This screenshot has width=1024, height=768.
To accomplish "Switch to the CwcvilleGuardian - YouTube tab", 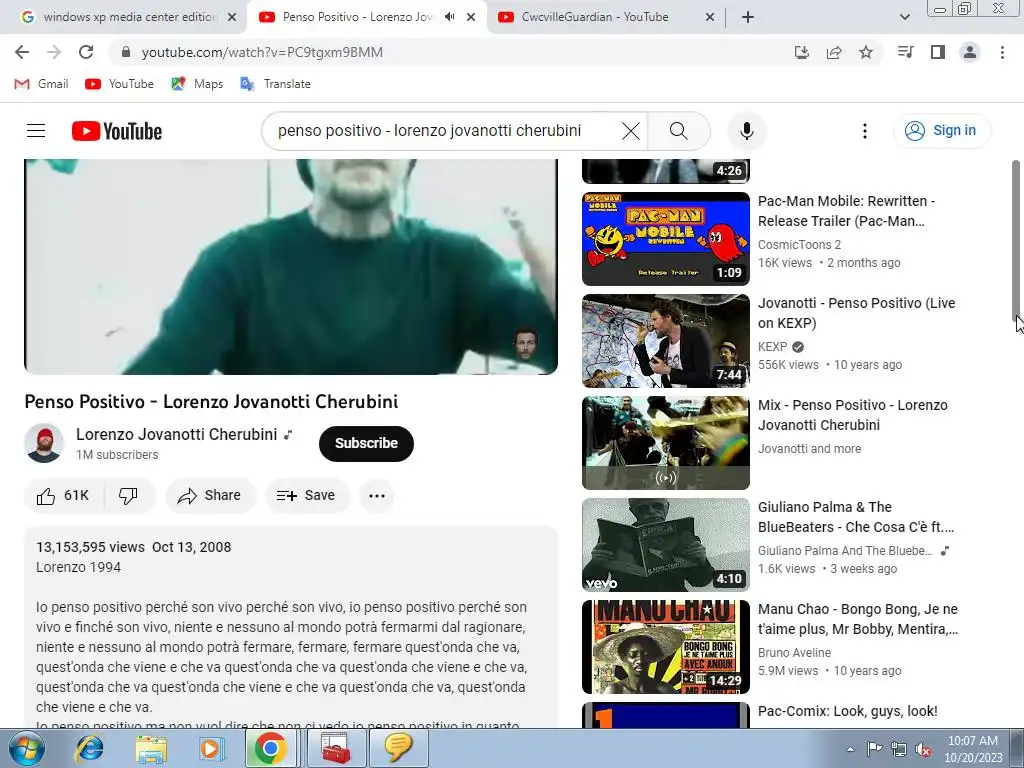I will coord(605,17).
